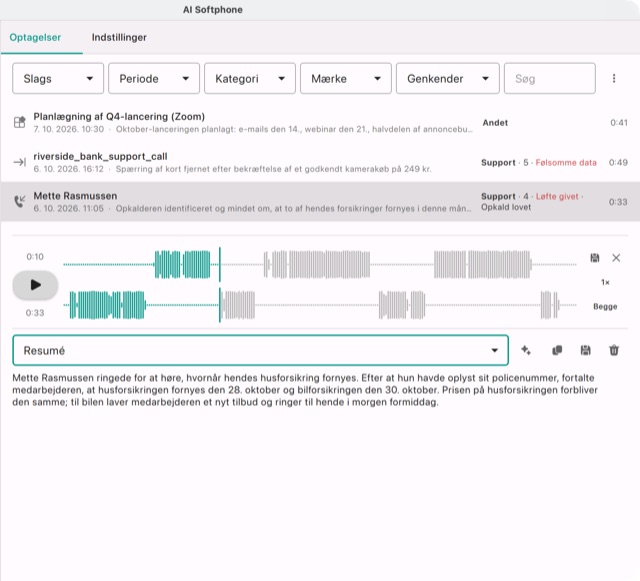Select the Planlægning af Q4-lancering (Zoom) recording
640x581 pixels.
pyautogui.click(x=320, y=122)
